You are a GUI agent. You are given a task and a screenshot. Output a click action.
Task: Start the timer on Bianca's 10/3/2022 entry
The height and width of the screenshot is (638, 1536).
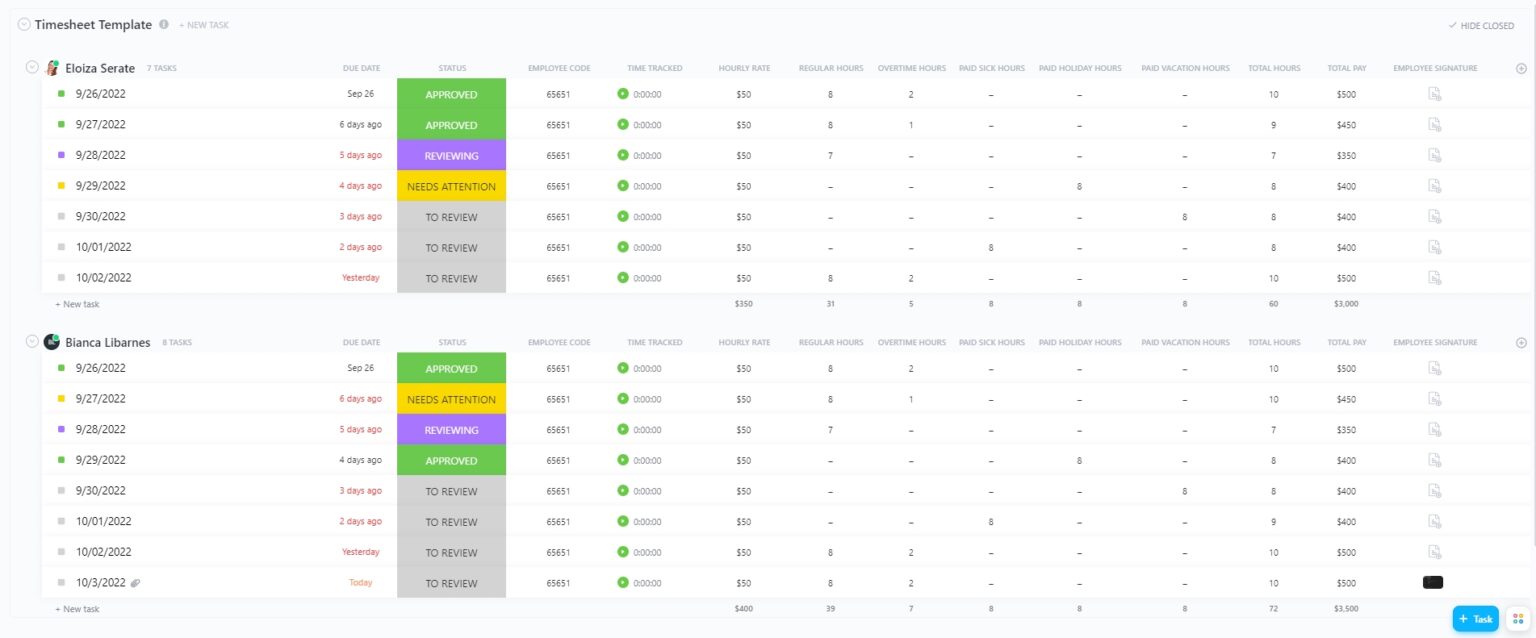[624, 582]
